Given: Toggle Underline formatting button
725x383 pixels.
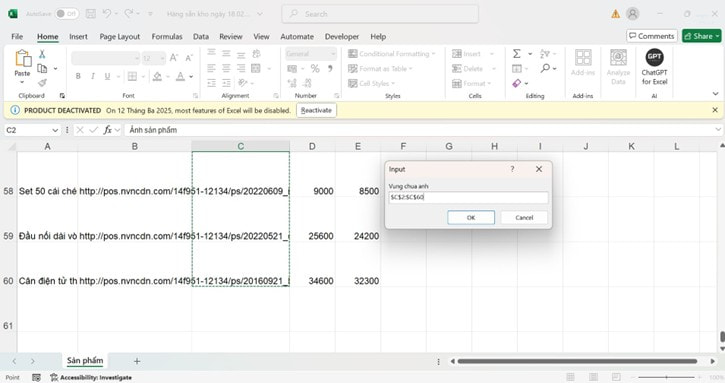Looking at the screenshot, I should click(x=107, y=76).
